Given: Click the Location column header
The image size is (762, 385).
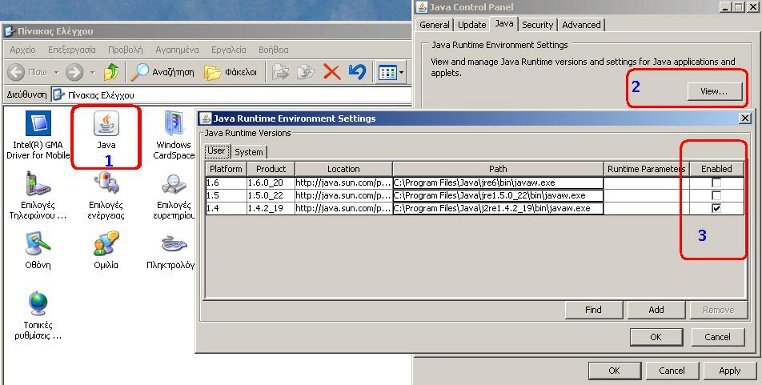Looking at the screenshot, I should point(344,169).
